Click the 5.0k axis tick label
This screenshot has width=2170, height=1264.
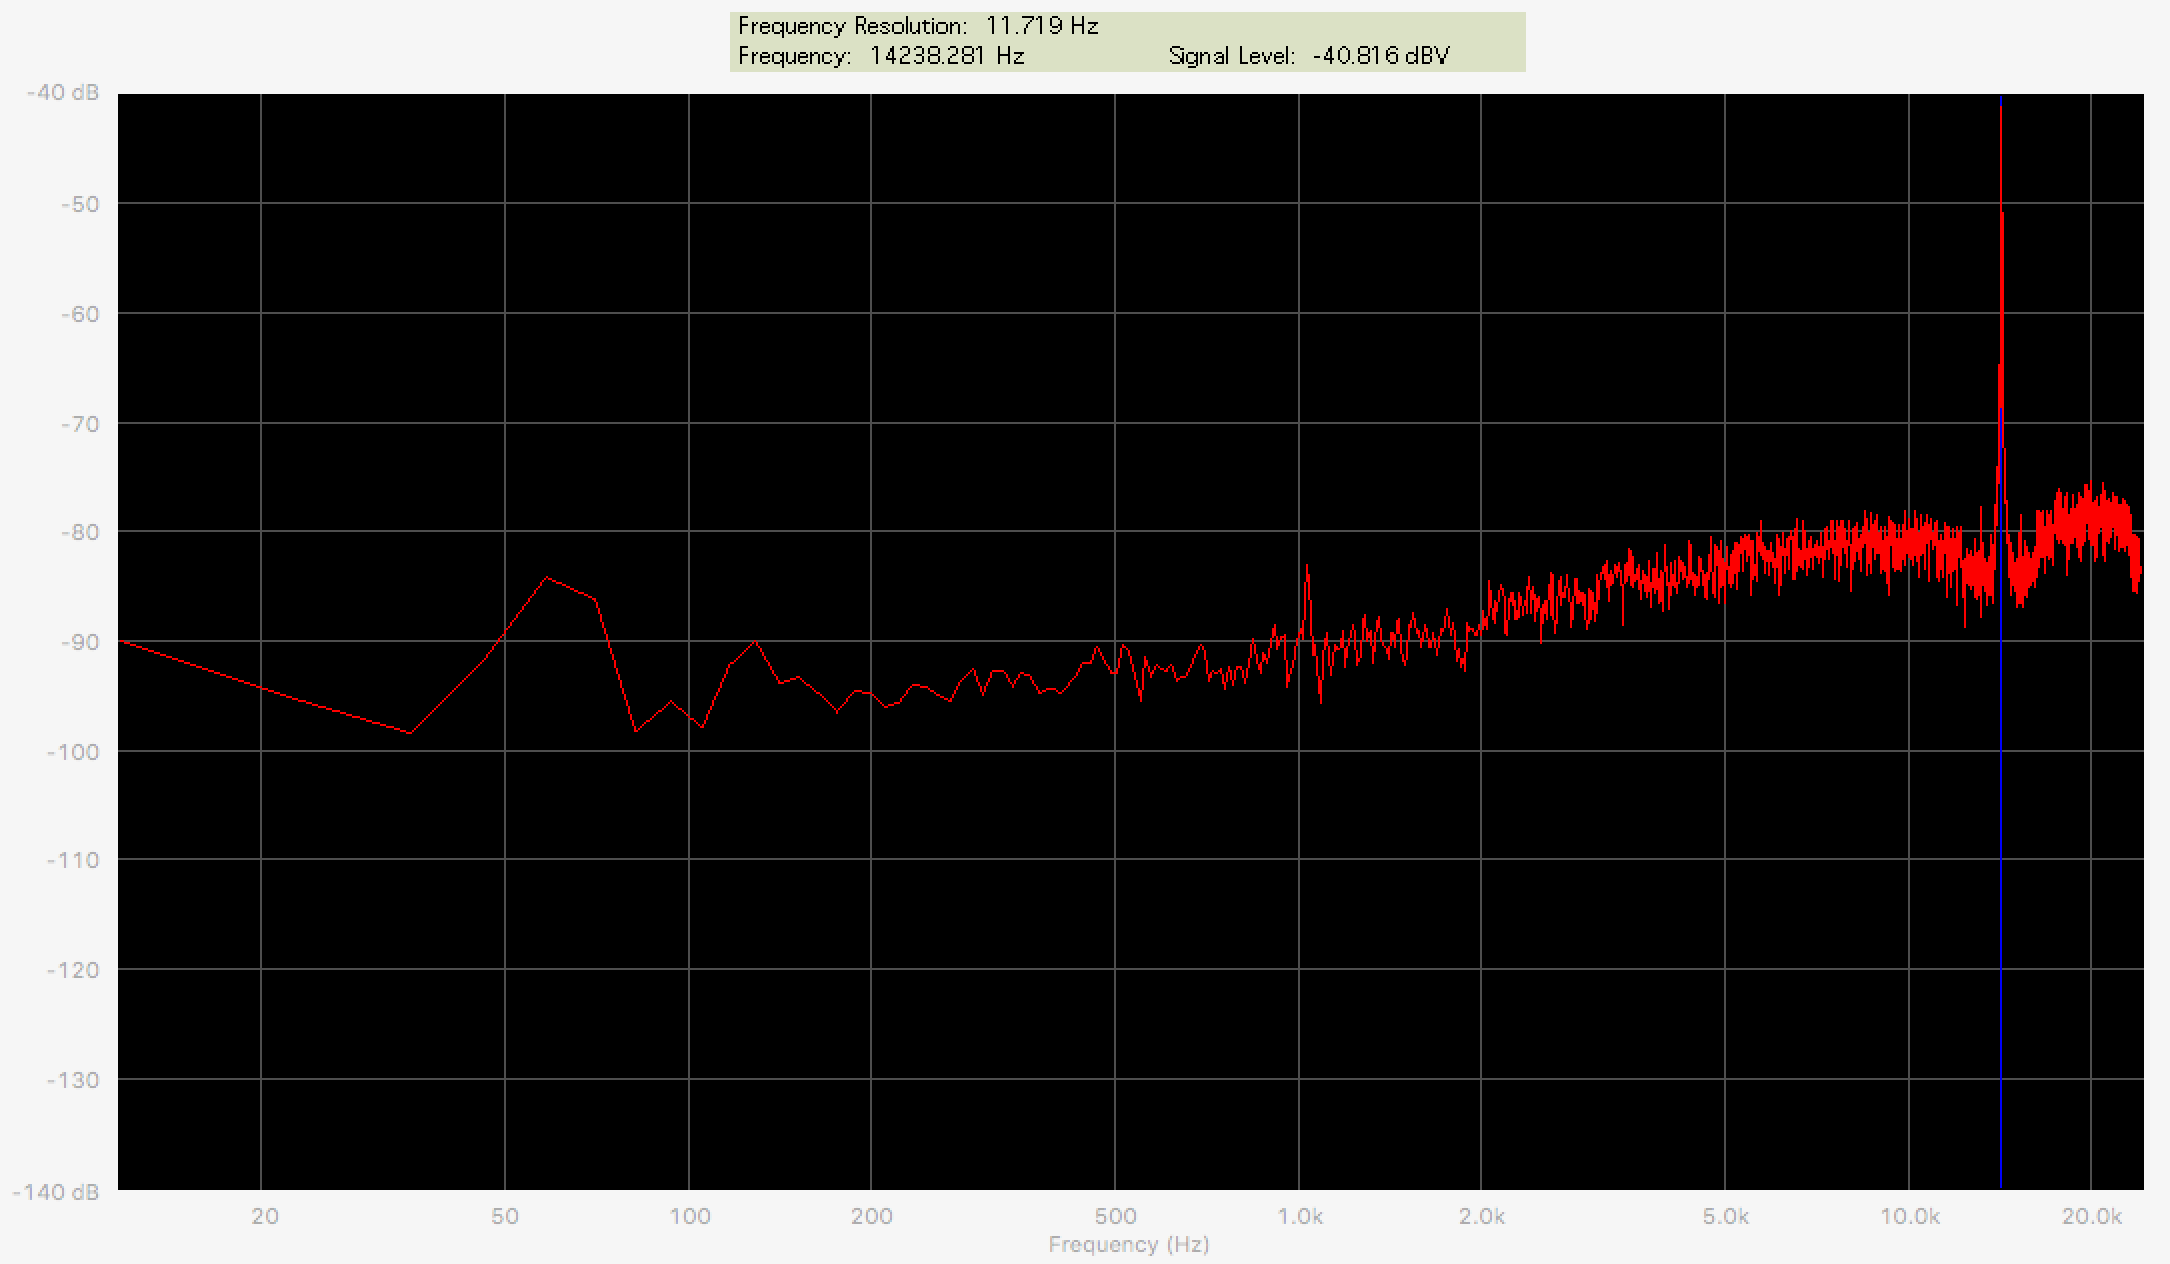click(1726, 1216)
